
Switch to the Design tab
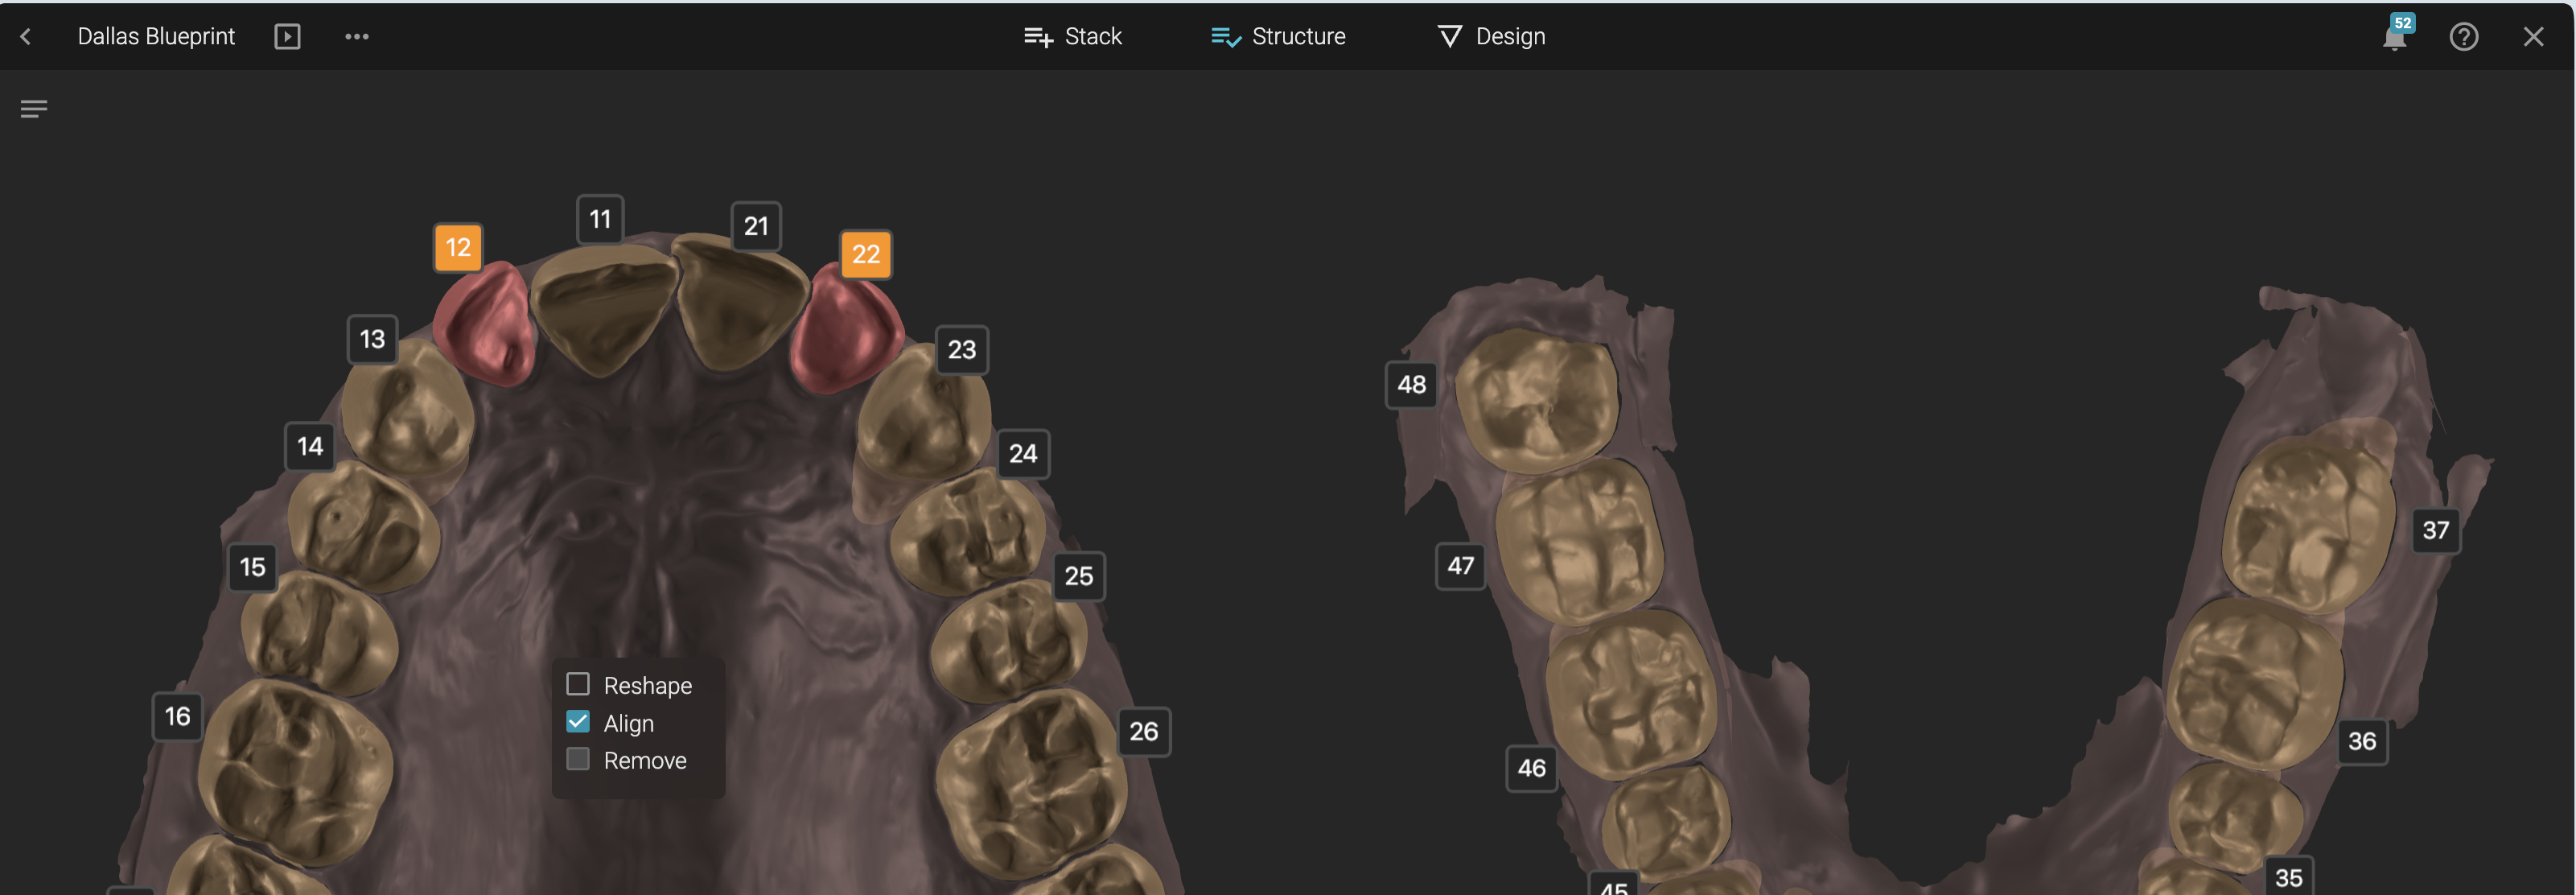(1491, 37)
